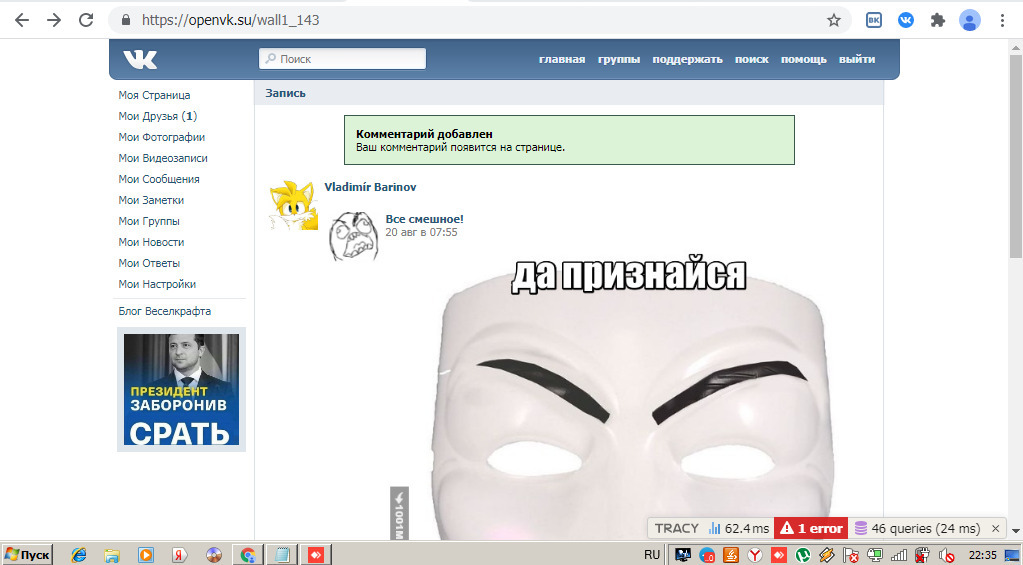
Task: Open Мои Видеозаписи
Action: coord(163,158)
